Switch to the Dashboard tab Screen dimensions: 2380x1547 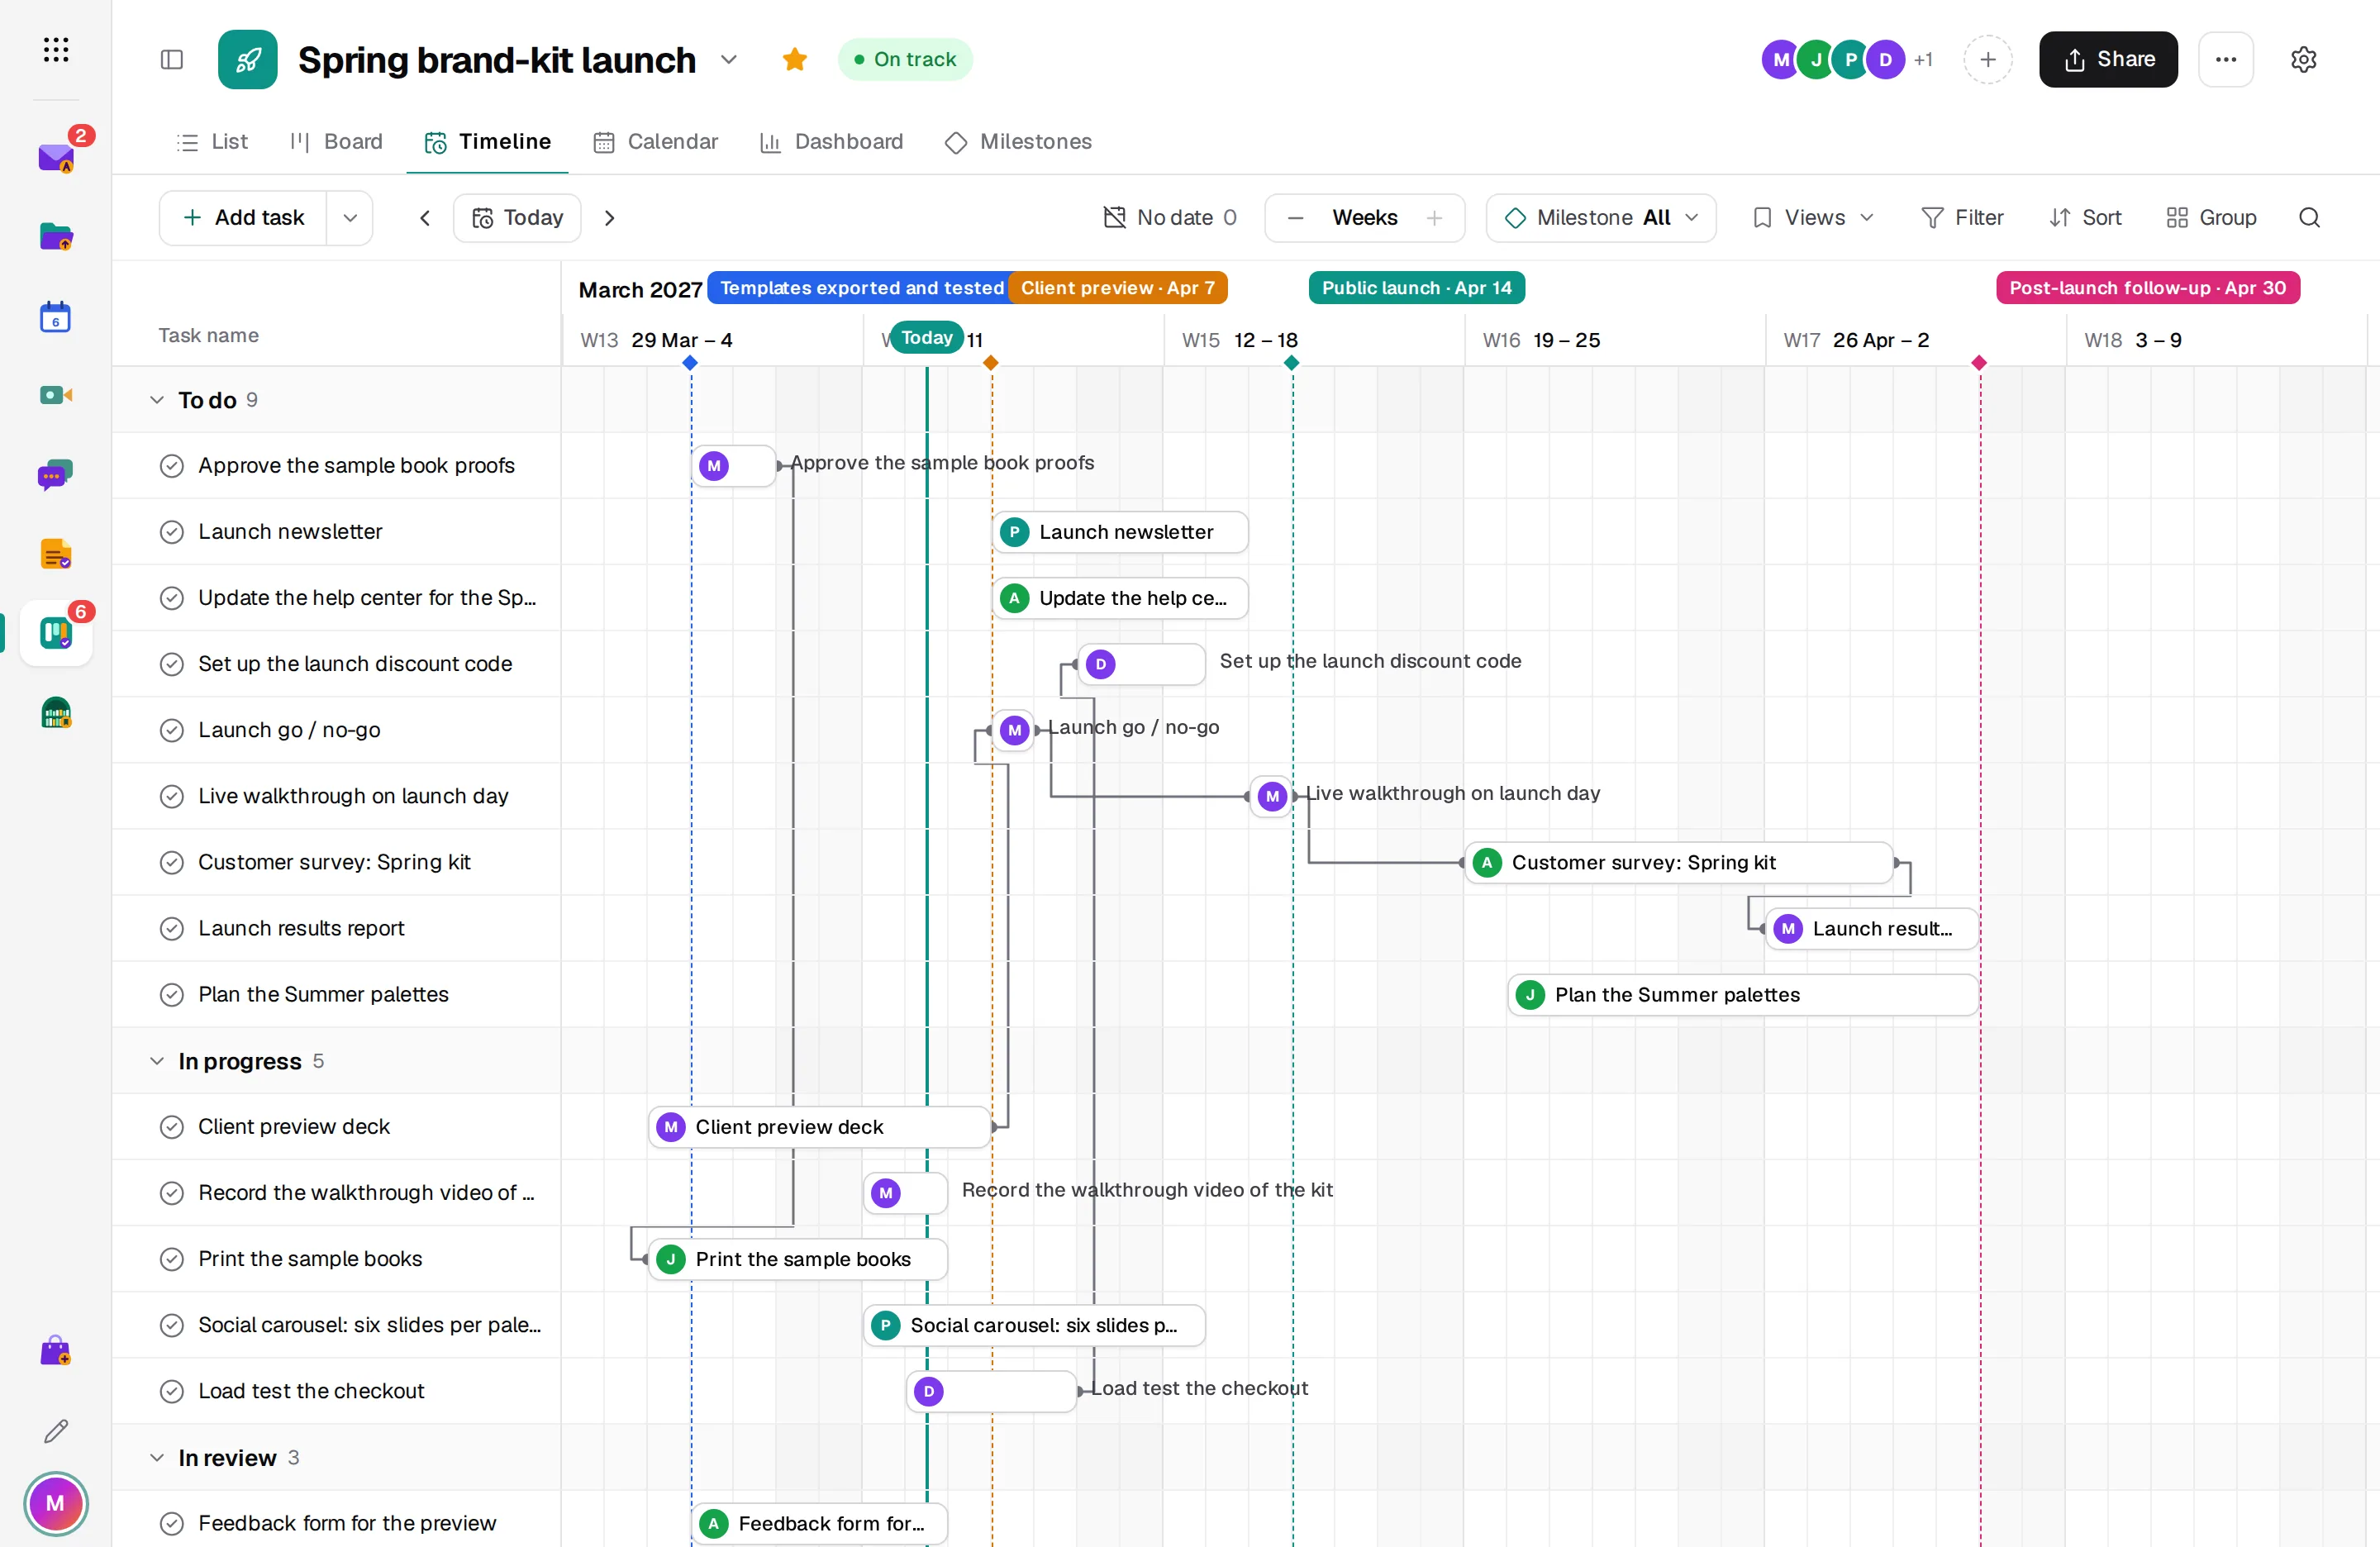click(x=831, y=141)
